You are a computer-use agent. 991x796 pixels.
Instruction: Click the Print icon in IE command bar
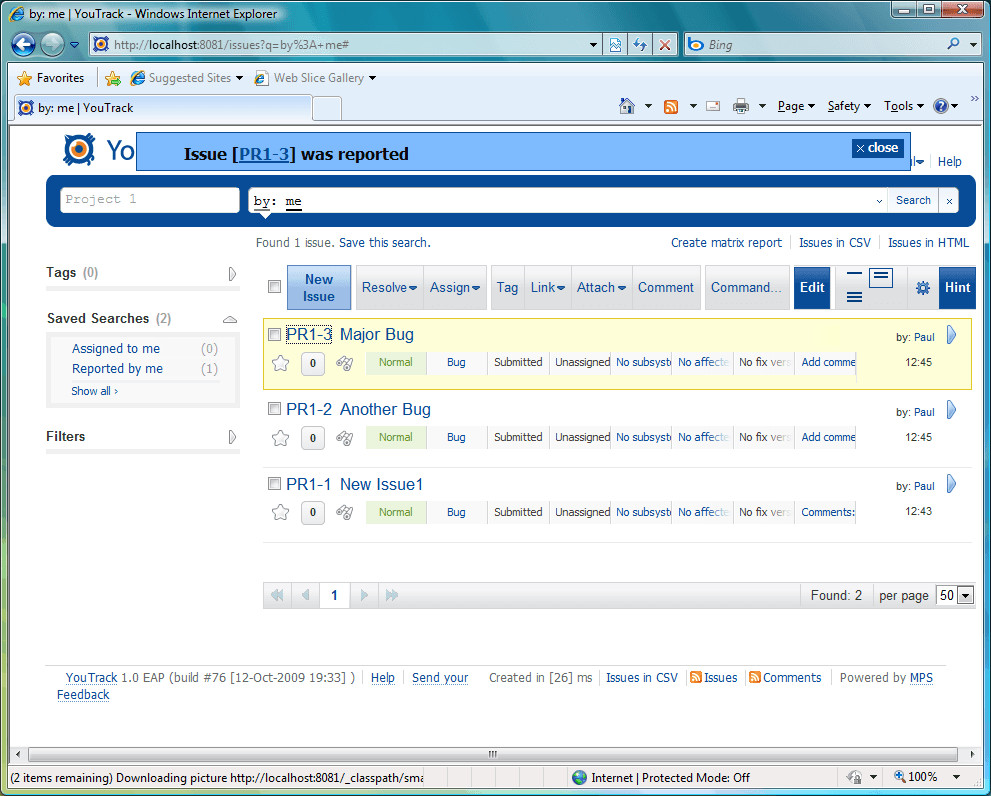pyautogui.click(x=741, y=106)
